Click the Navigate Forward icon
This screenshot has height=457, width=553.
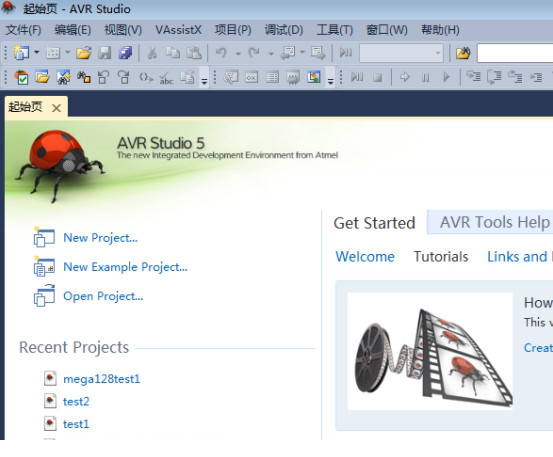pos(318,53)
